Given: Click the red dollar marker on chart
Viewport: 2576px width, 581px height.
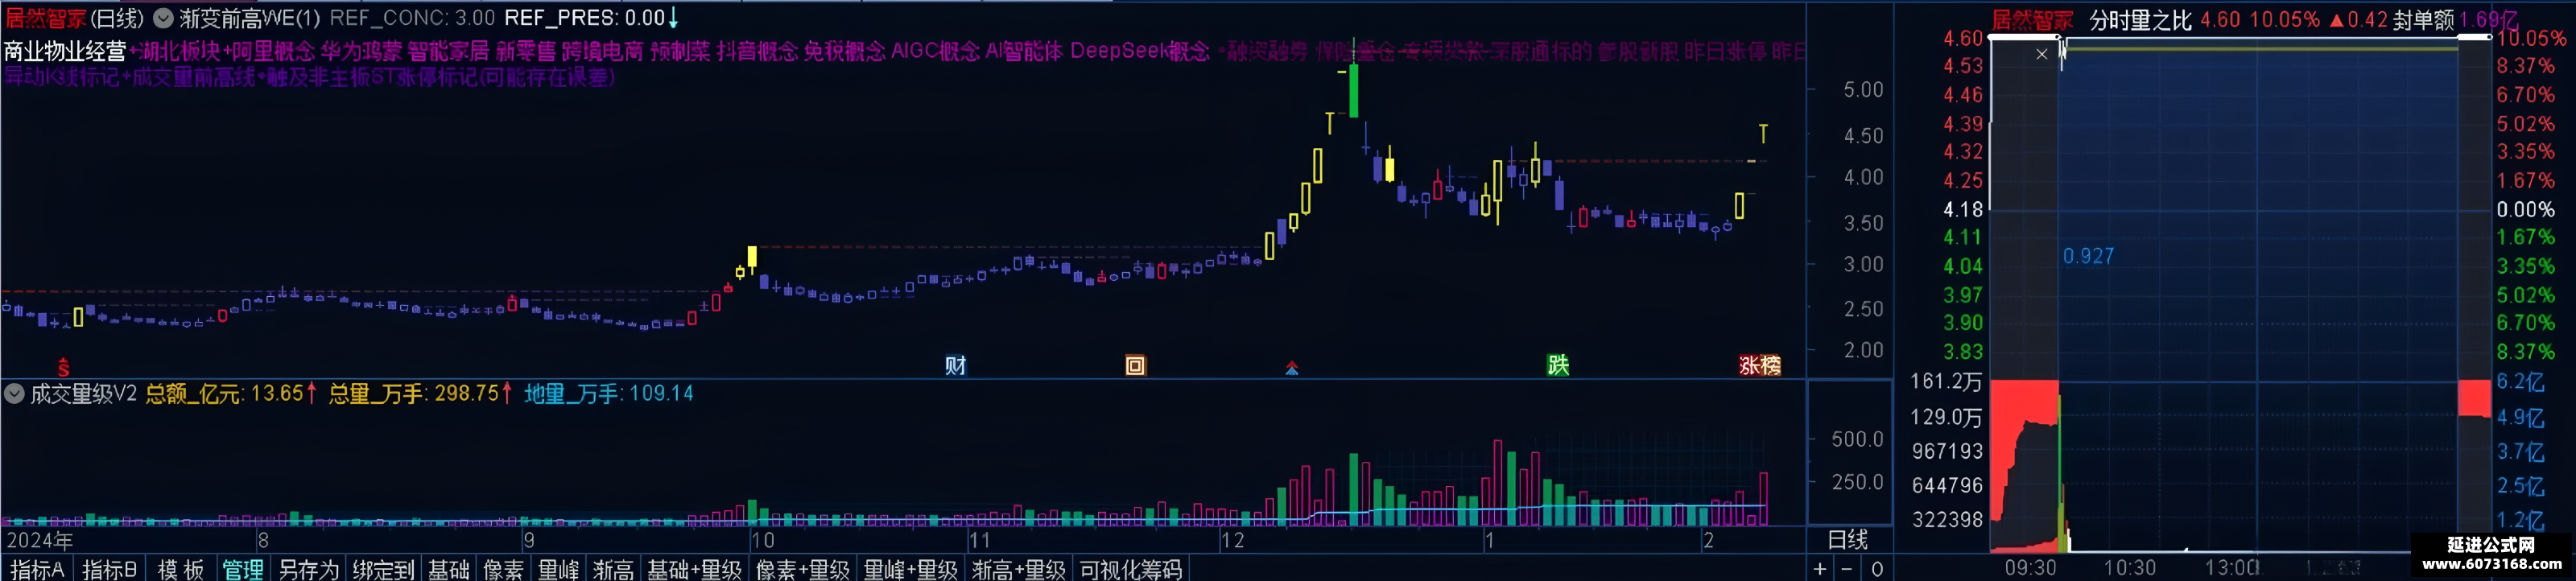Looking at the screenshot, I should pyautogui.click(x=63, y=367).
